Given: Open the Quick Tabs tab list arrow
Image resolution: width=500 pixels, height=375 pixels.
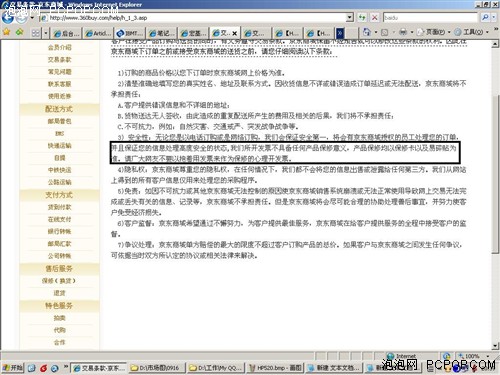Looking at the screenshot, I should click(x=45, y=33).
